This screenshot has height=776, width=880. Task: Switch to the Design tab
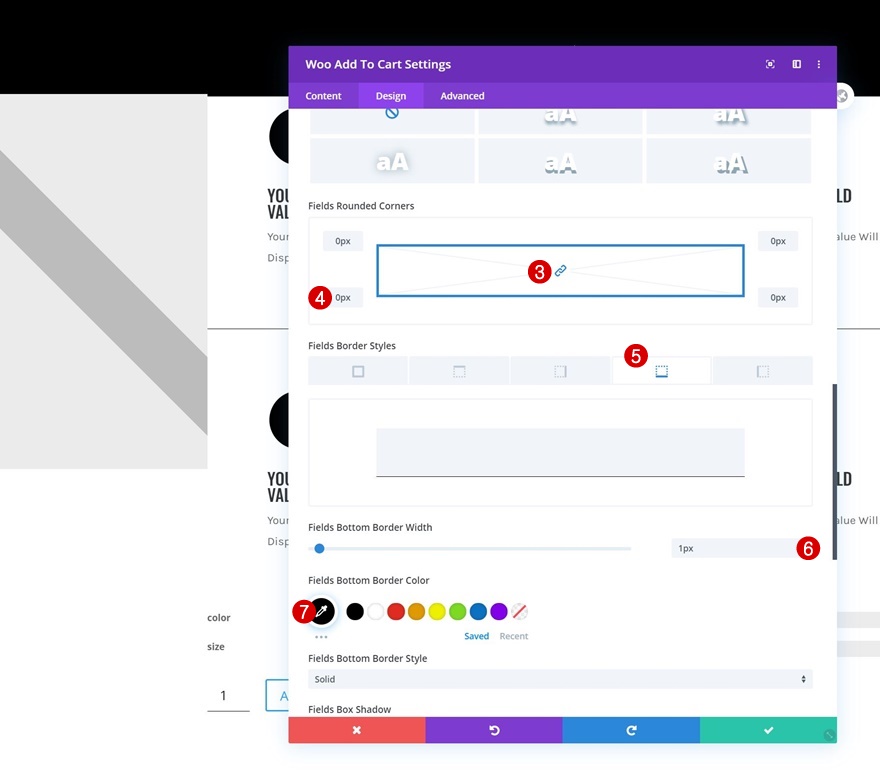(391, 96)
